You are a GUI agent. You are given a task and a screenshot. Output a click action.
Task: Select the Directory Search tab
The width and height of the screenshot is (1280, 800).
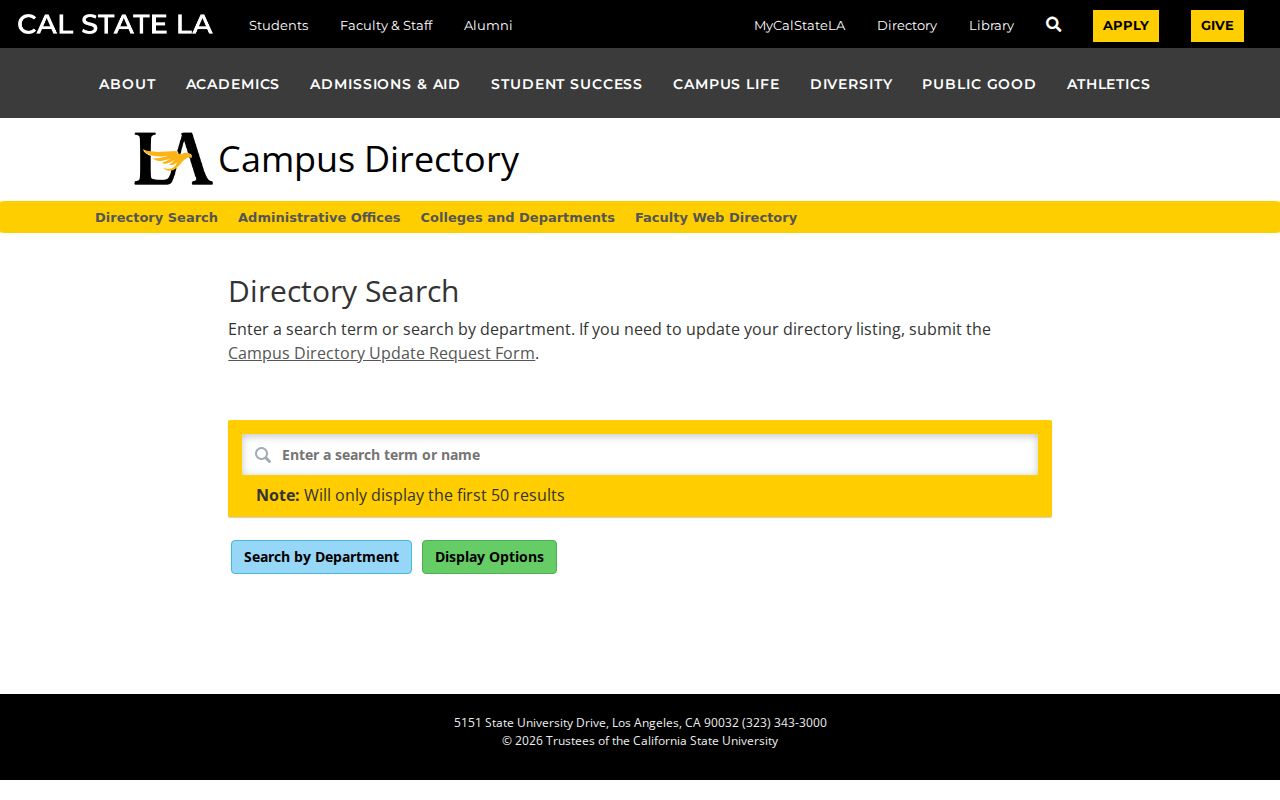coord(156,217)
